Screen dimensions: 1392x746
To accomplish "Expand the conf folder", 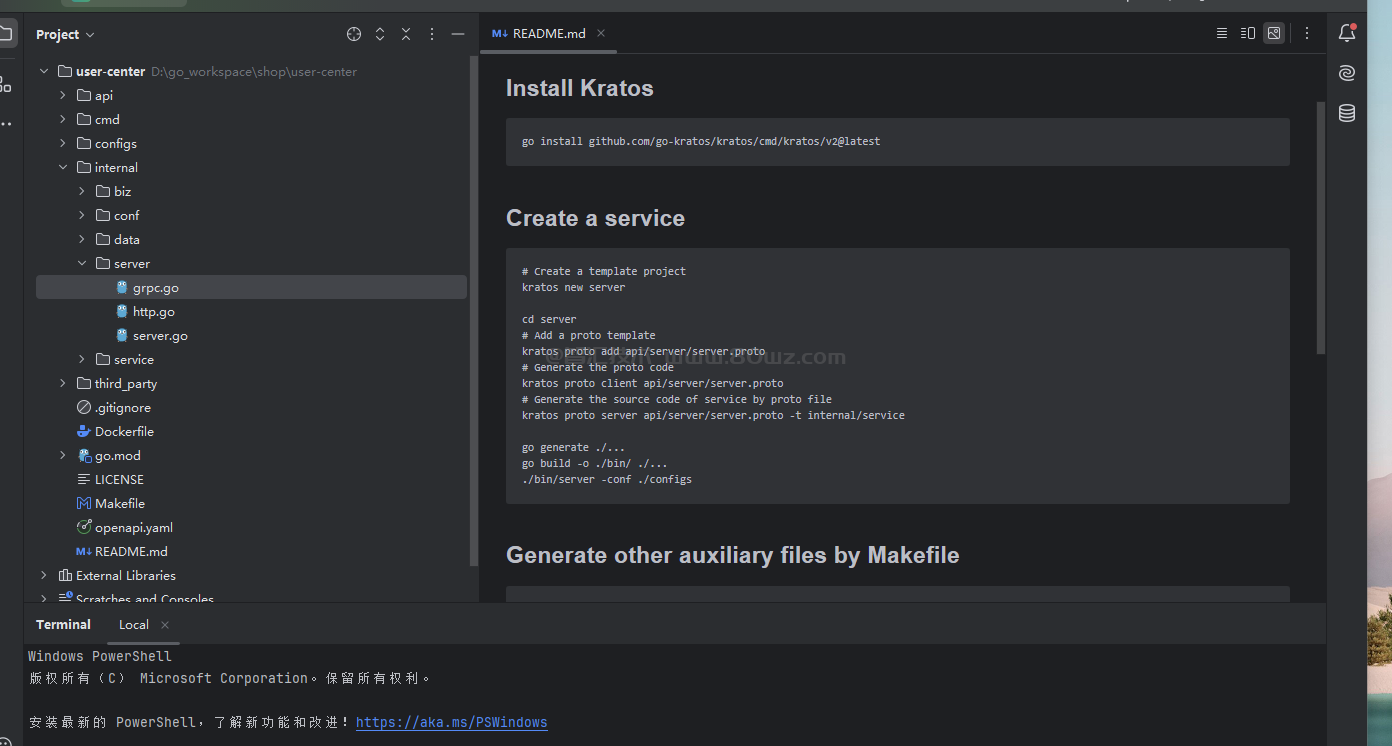I will tap(82, 216).
